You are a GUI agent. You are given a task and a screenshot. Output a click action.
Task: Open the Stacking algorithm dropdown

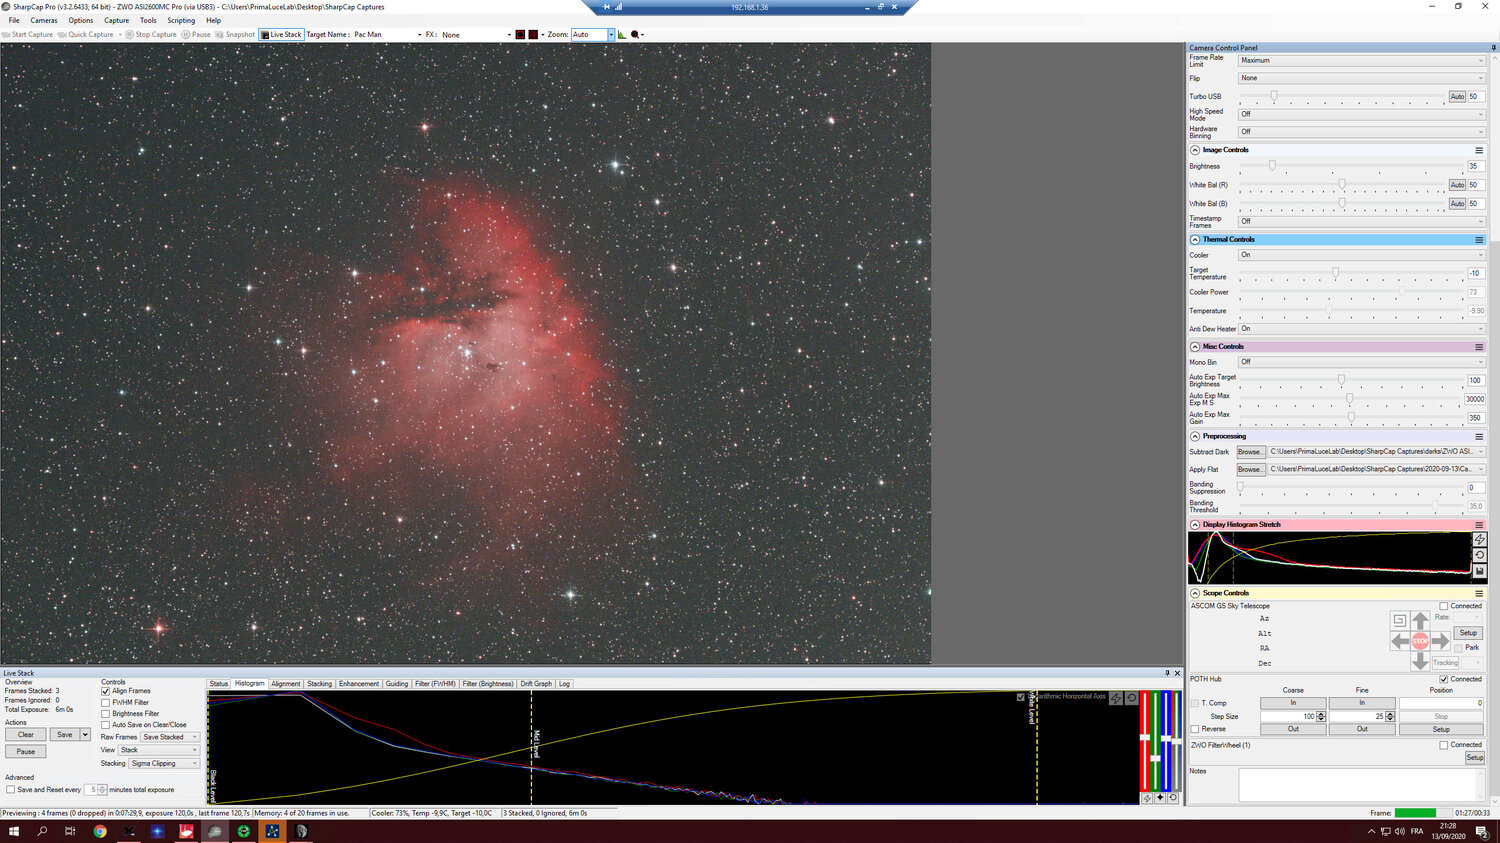click(x=164, y=763)
